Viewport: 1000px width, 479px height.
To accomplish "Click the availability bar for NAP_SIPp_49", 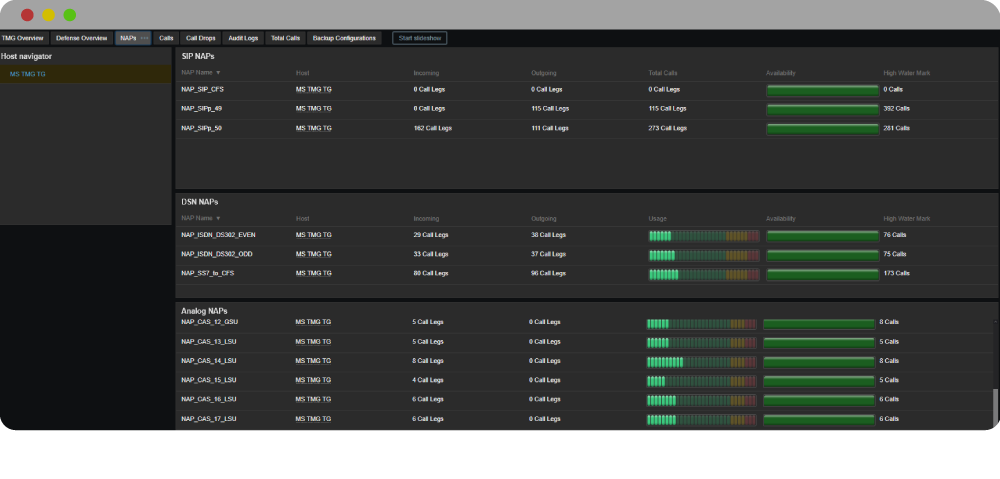I will 821,109.
